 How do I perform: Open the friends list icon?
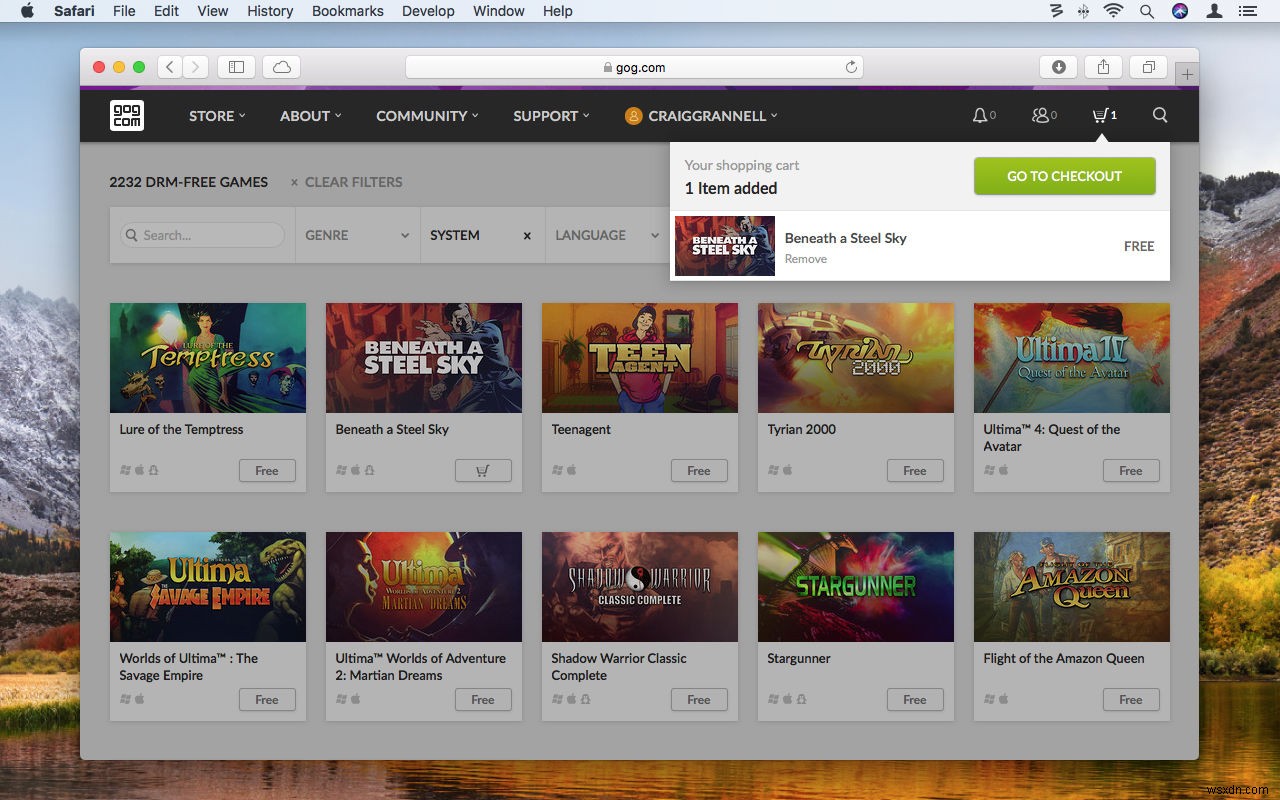1040,115
